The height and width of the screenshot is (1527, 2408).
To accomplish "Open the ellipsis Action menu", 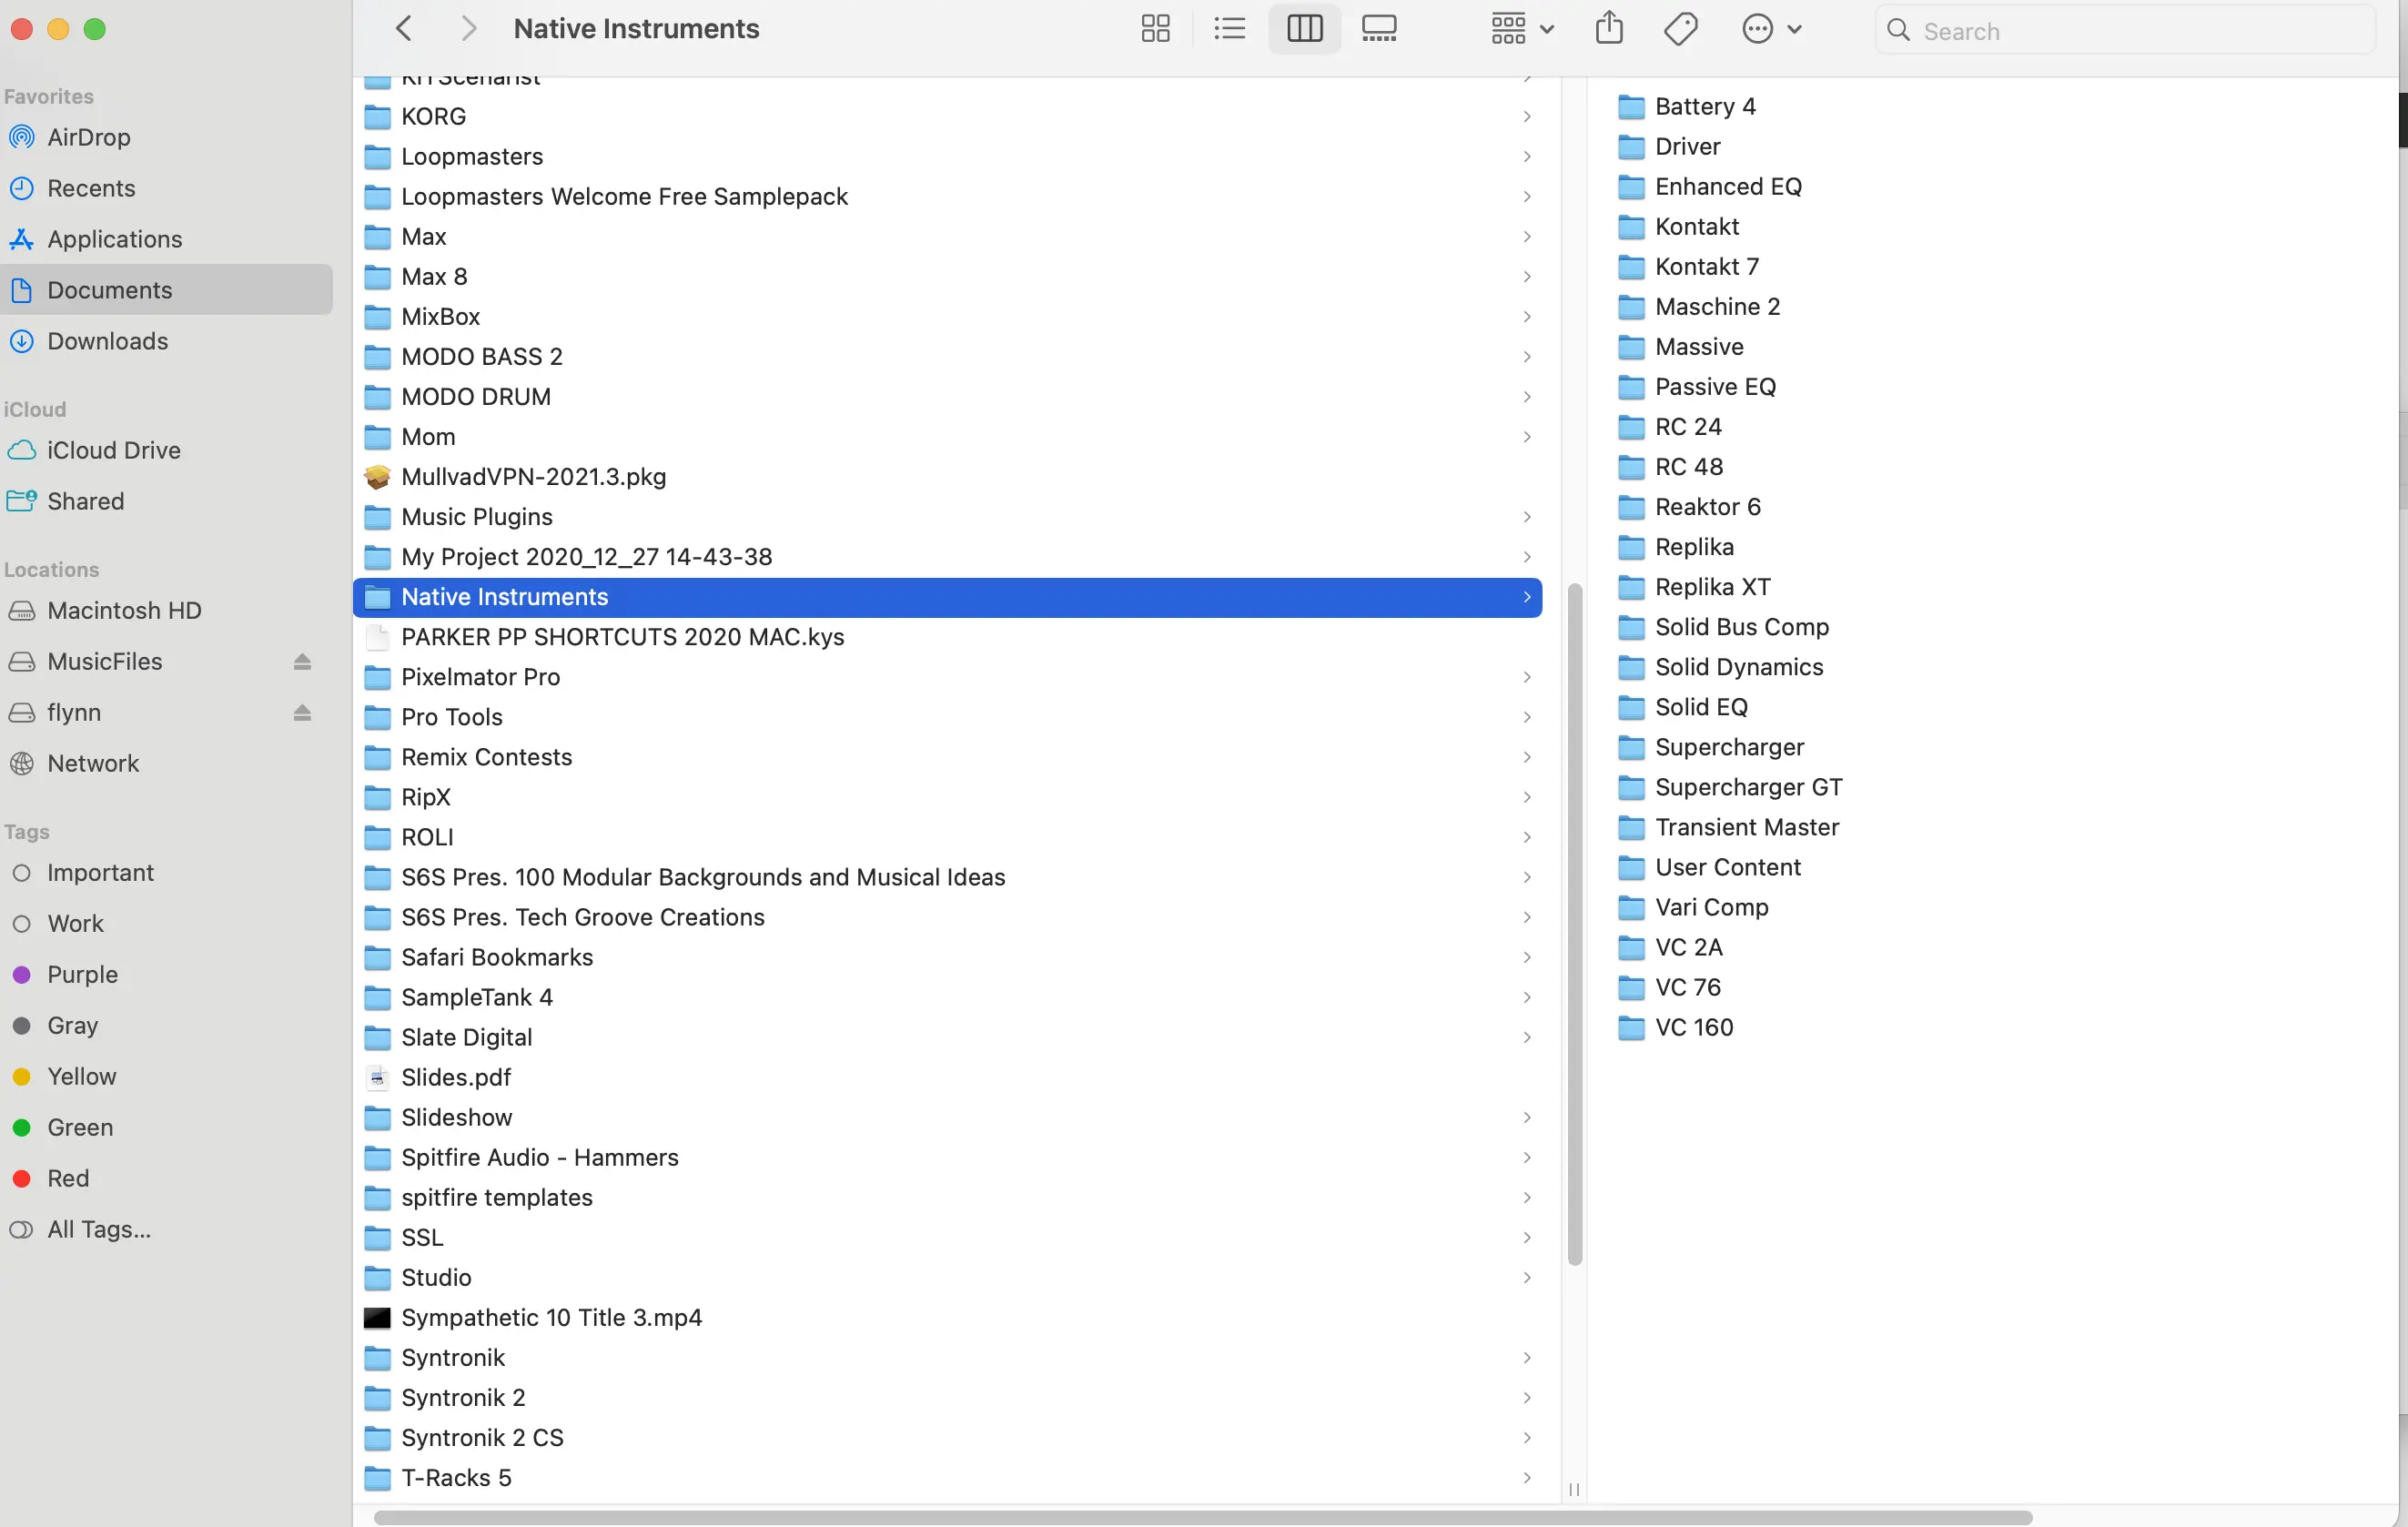I will tap(1771, 29).
